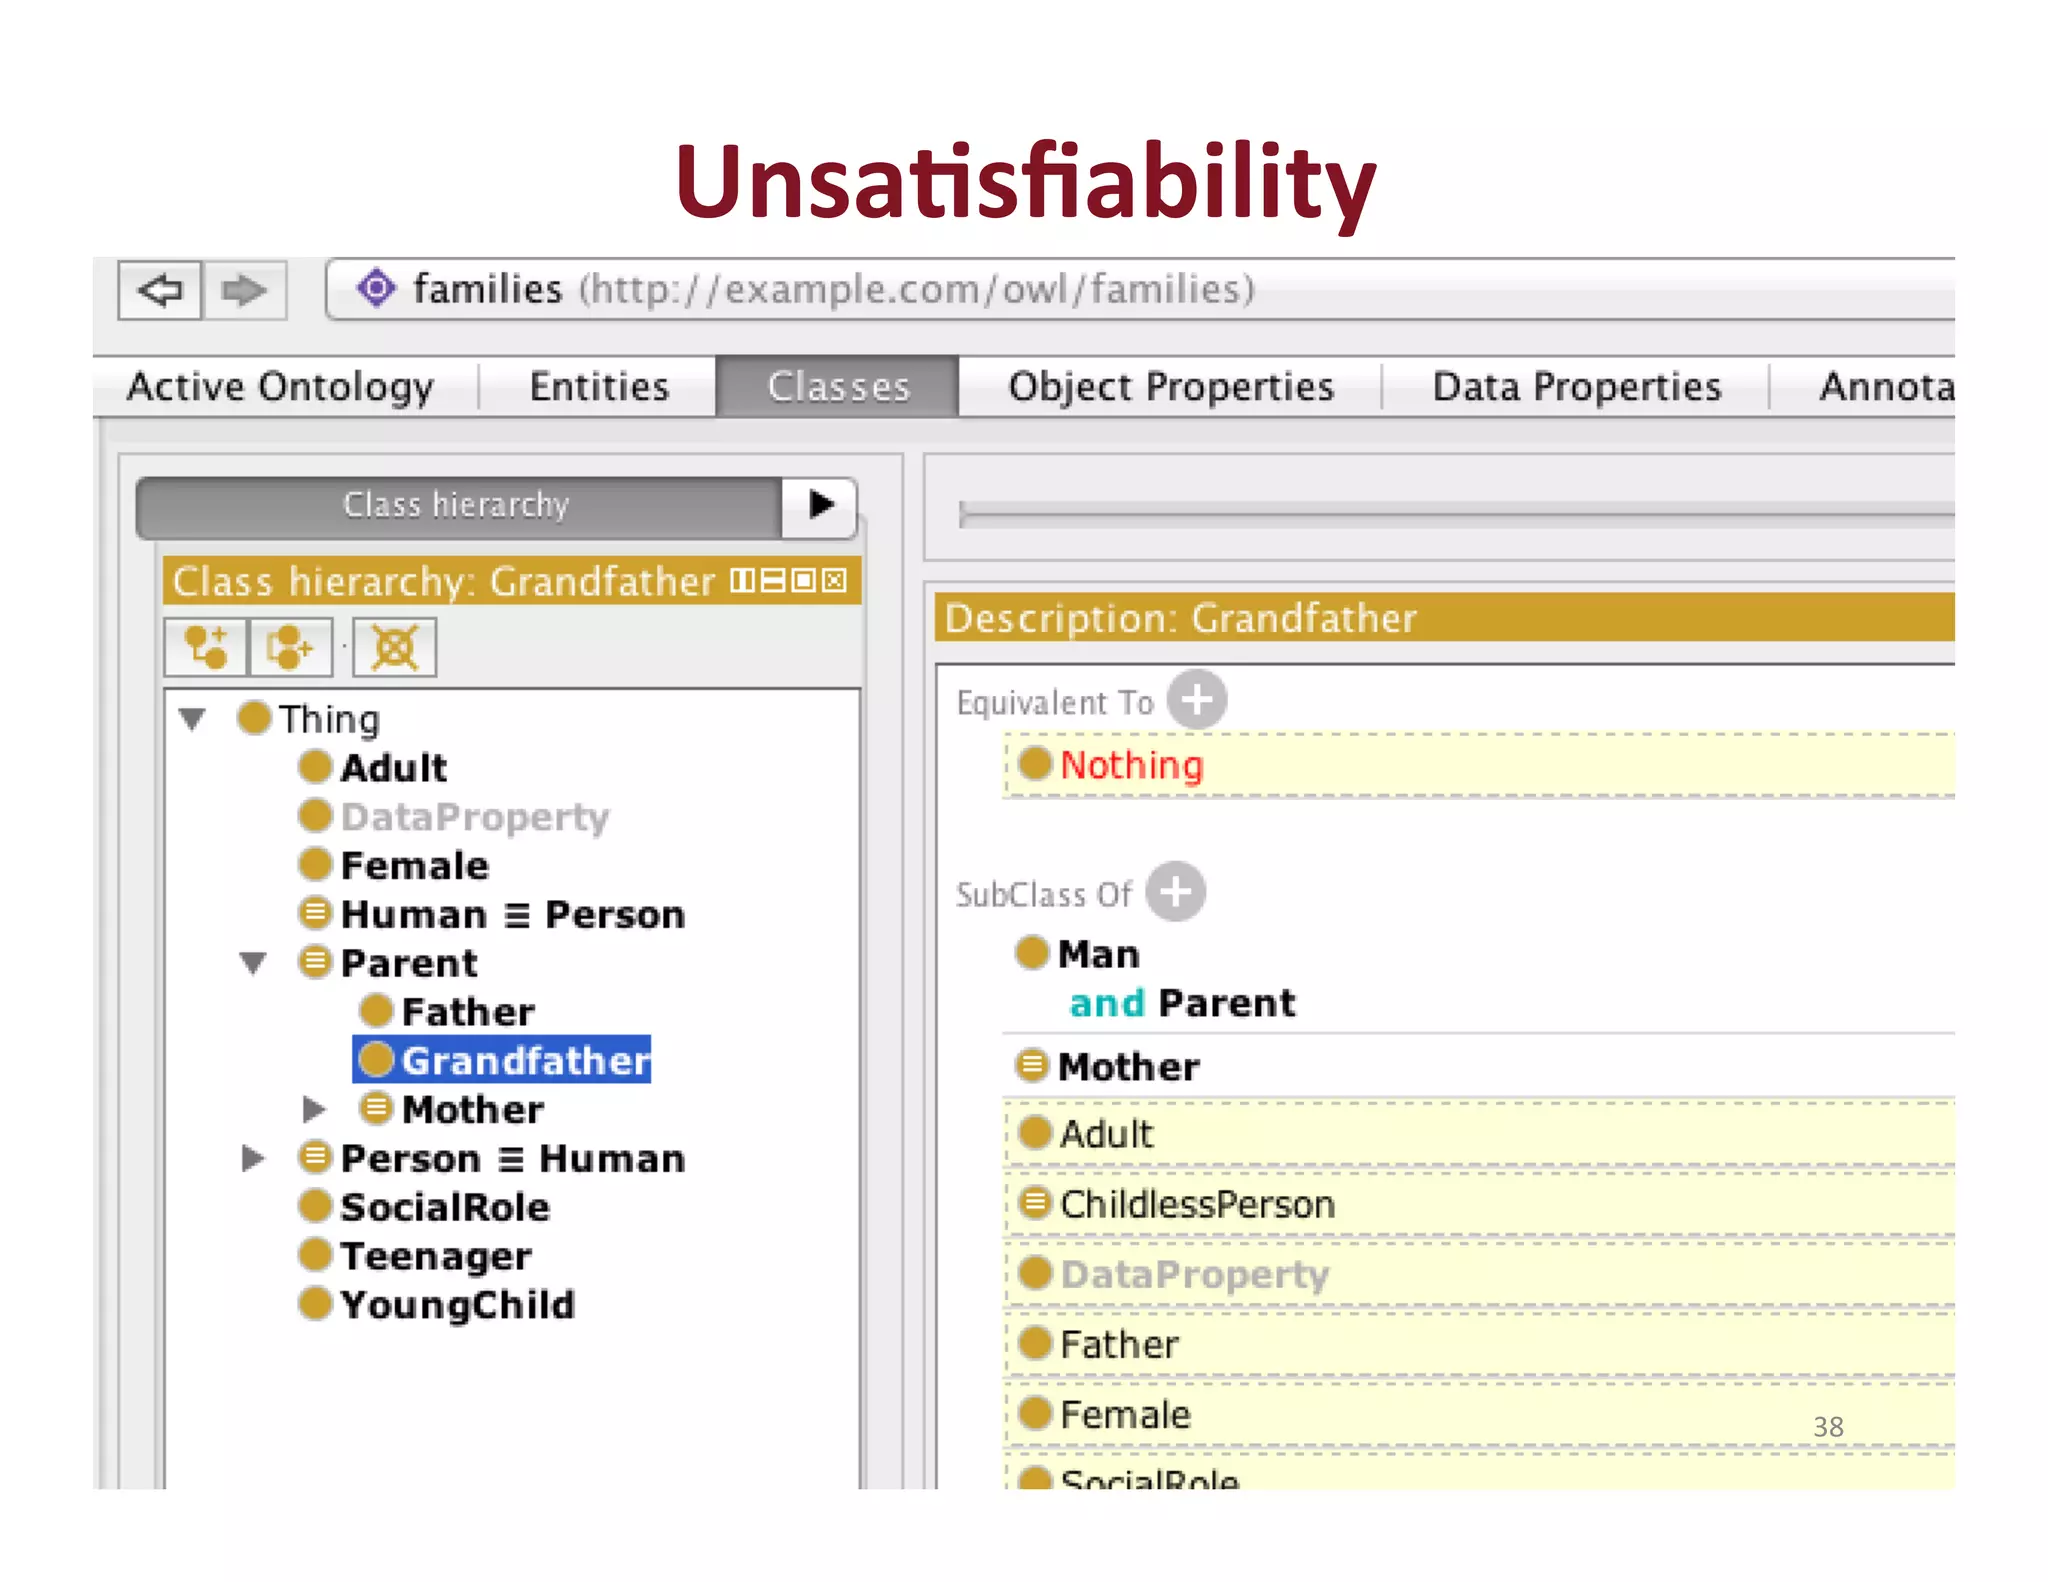Select Father under Parent
Image resolution: width=2048 pixels, height=1582 pixels.
click(x=447, y=1012)
